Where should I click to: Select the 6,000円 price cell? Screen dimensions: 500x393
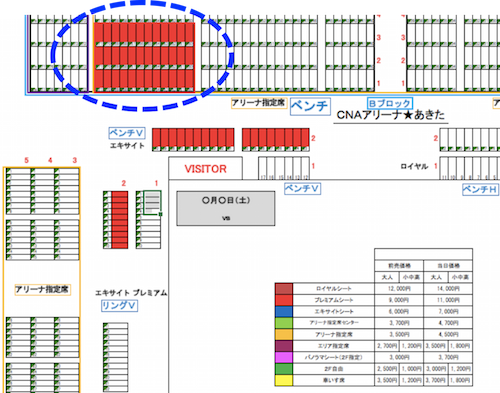[399, 311]
